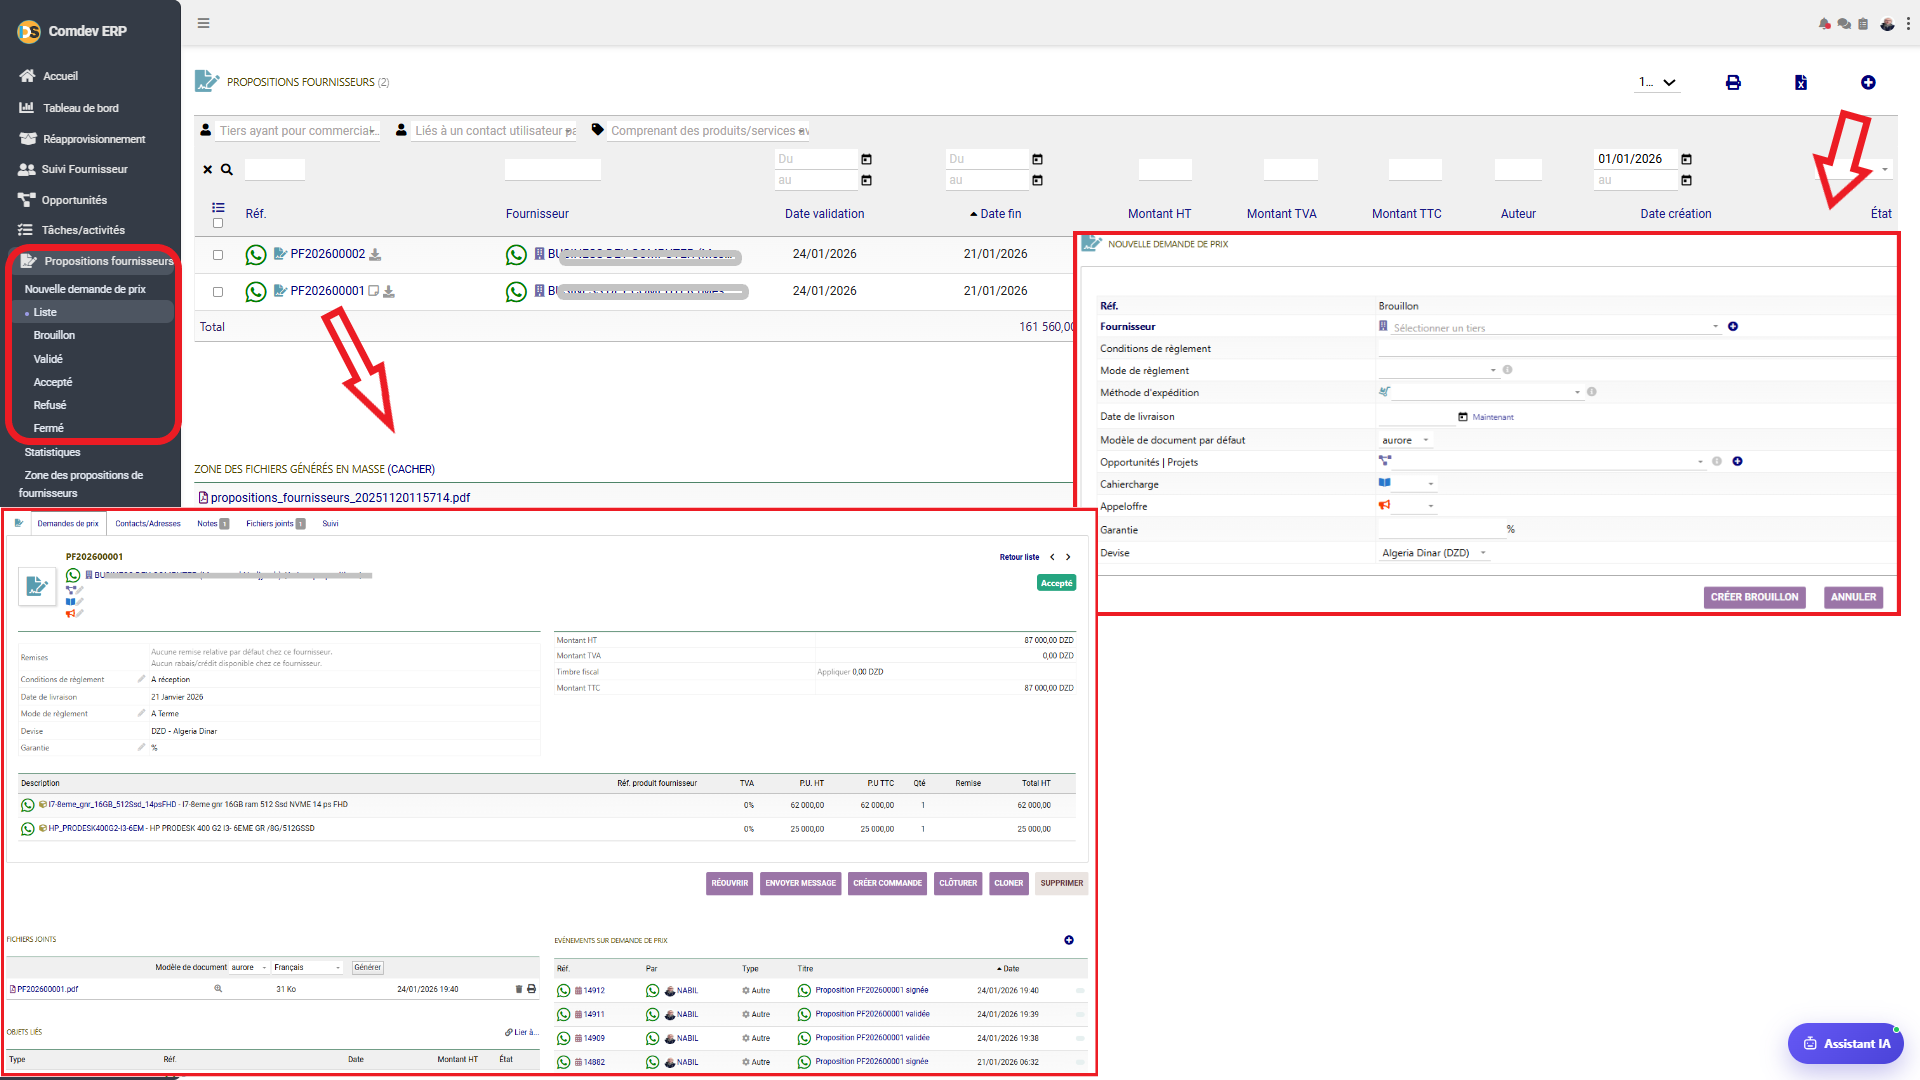Open Tableau de bord in sidebar

coord(81,108)
